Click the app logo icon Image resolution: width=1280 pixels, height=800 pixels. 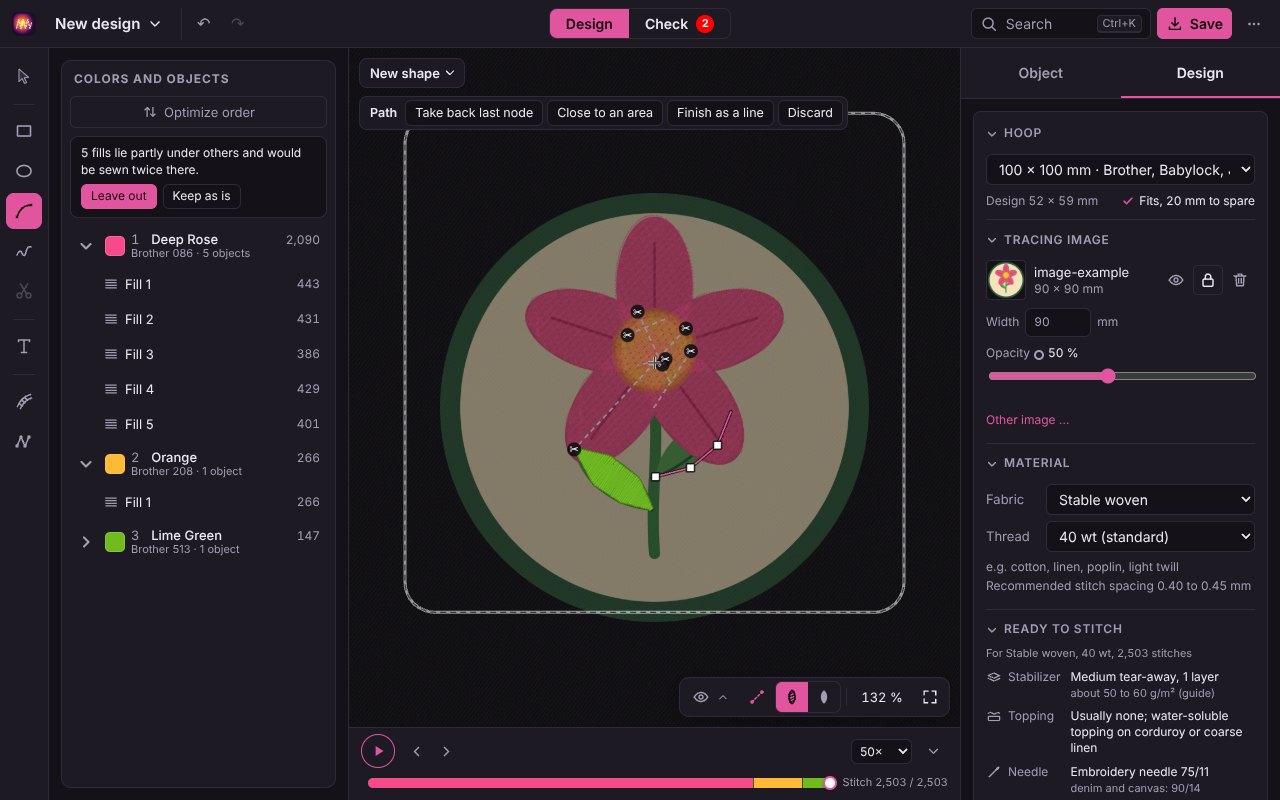point(24,24)
